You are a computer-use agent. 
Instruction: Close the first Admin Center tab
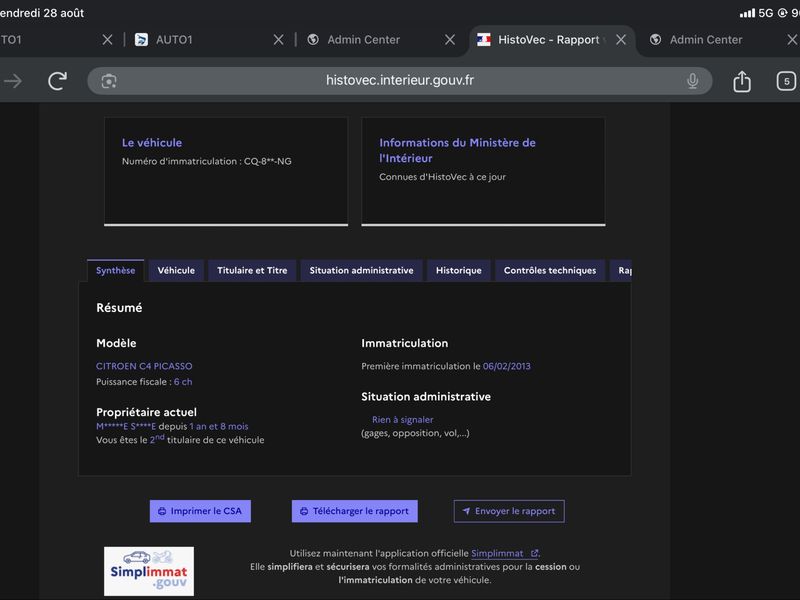tap(449, 40)
